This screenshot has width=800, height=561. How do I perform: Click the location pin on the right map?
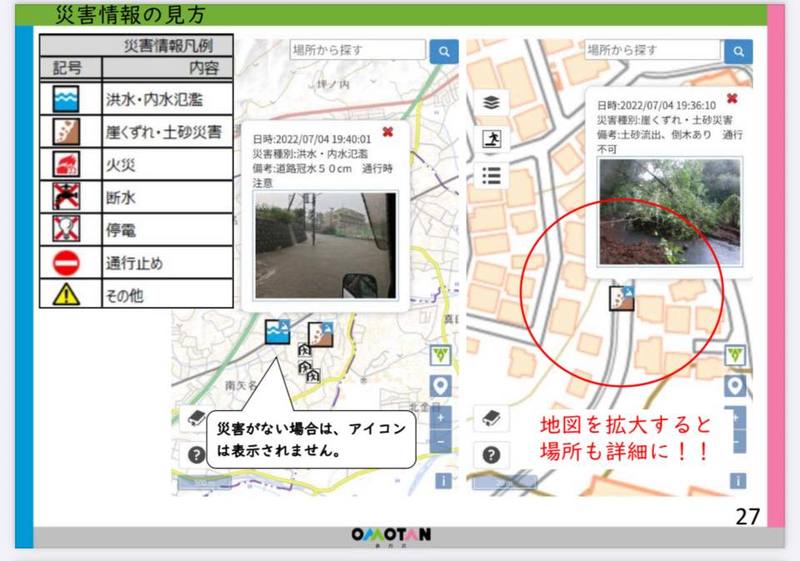tap(736, 386)
